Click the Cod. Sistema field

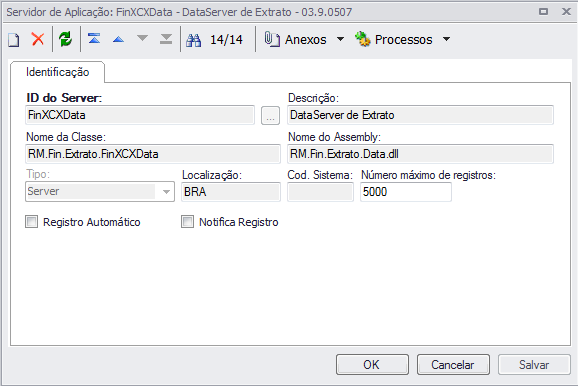point(320,192)
